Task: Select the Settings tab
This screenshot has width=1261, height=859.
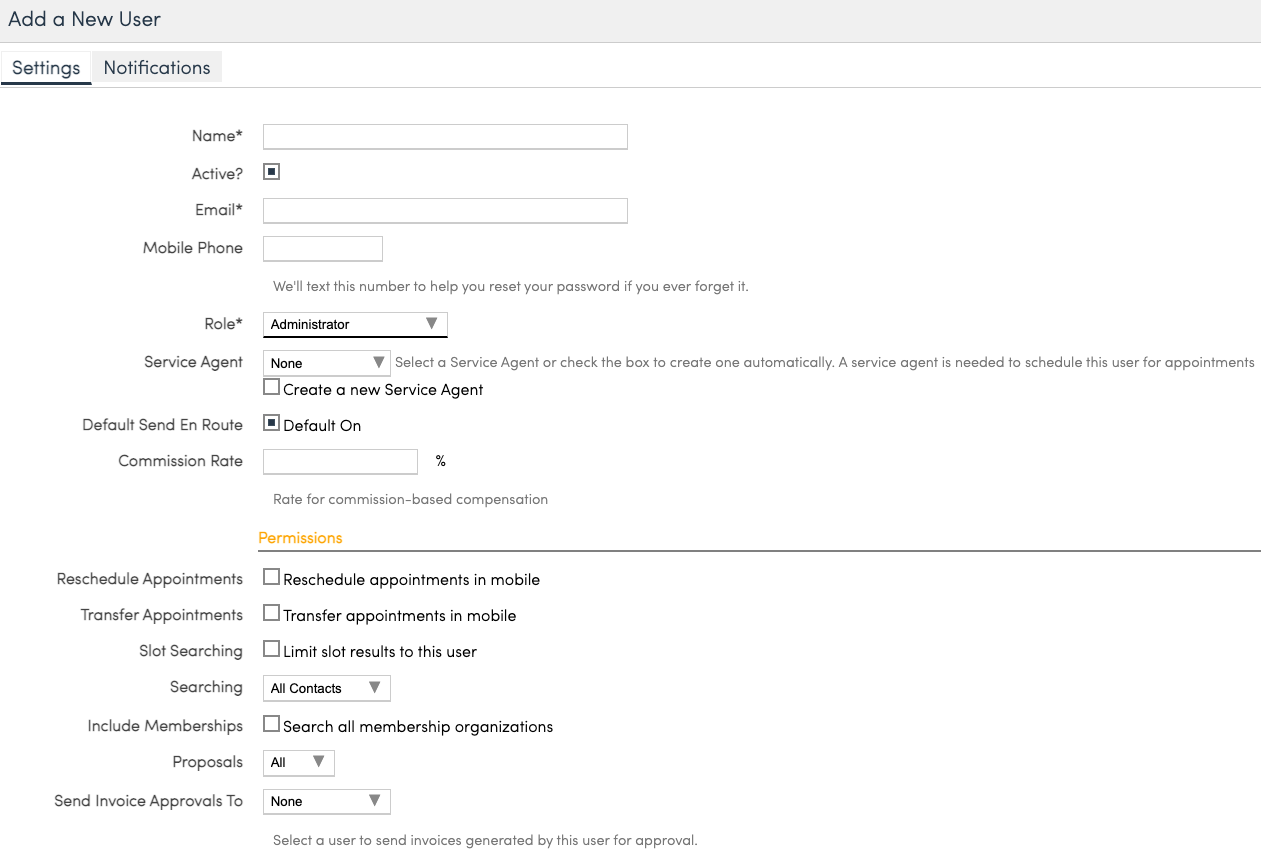Action: click(x=46, y=68)
